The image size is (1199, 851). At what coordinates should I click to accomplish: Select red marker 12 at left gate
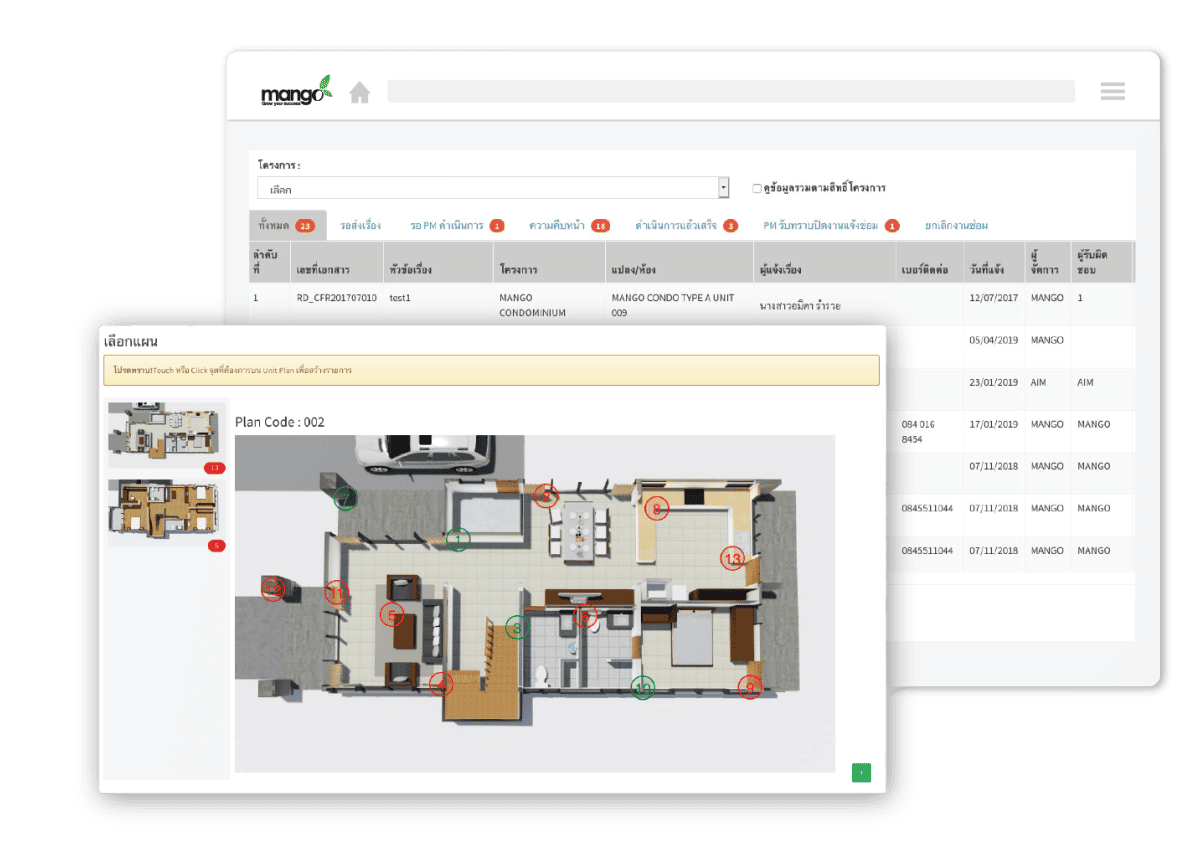(273, 591)
